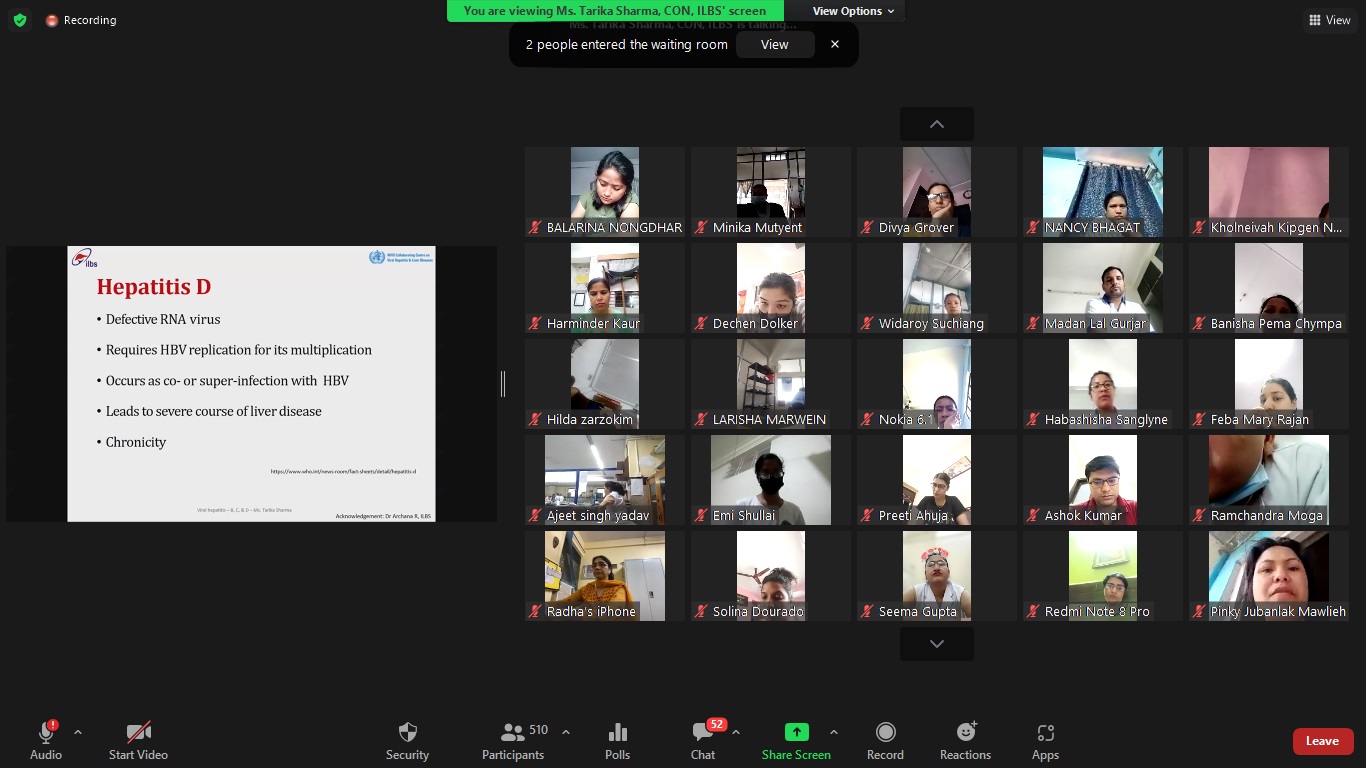Image resolution: width=1368 pixels, height=768 pixels.
Task: Open the View Options dropdown
Action: click(853, 11)
